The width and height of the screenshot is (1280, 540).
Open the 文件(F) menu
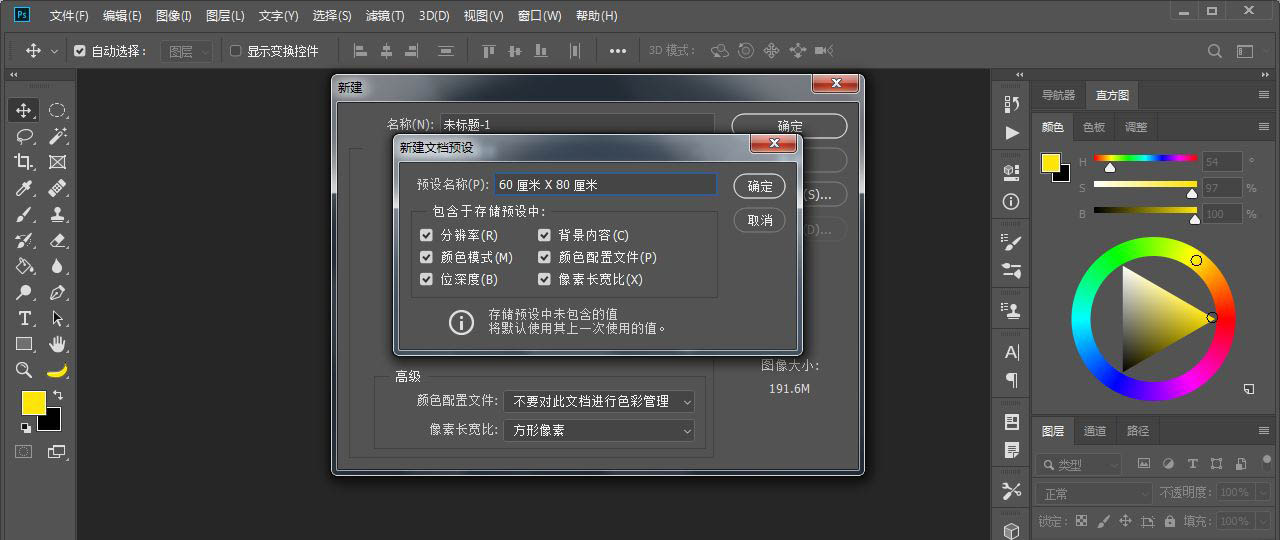[x=69, y=16]
